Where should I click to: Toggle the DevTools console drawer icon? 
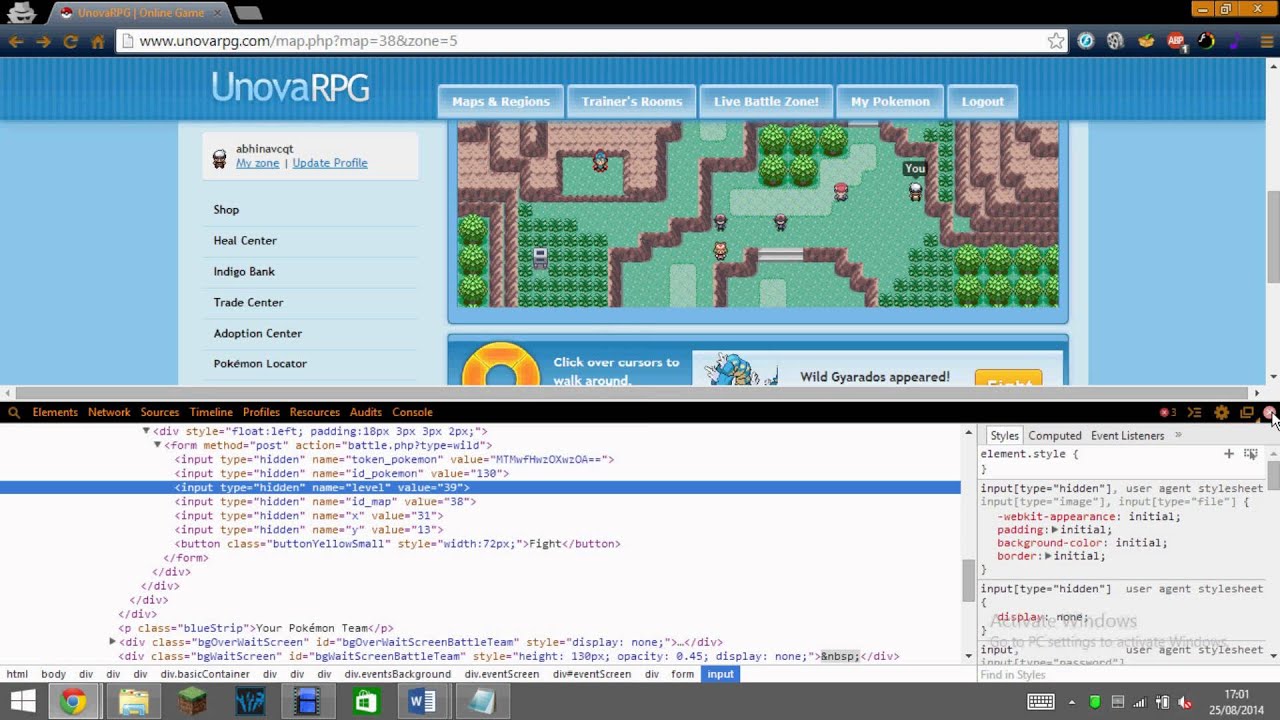1194,412
